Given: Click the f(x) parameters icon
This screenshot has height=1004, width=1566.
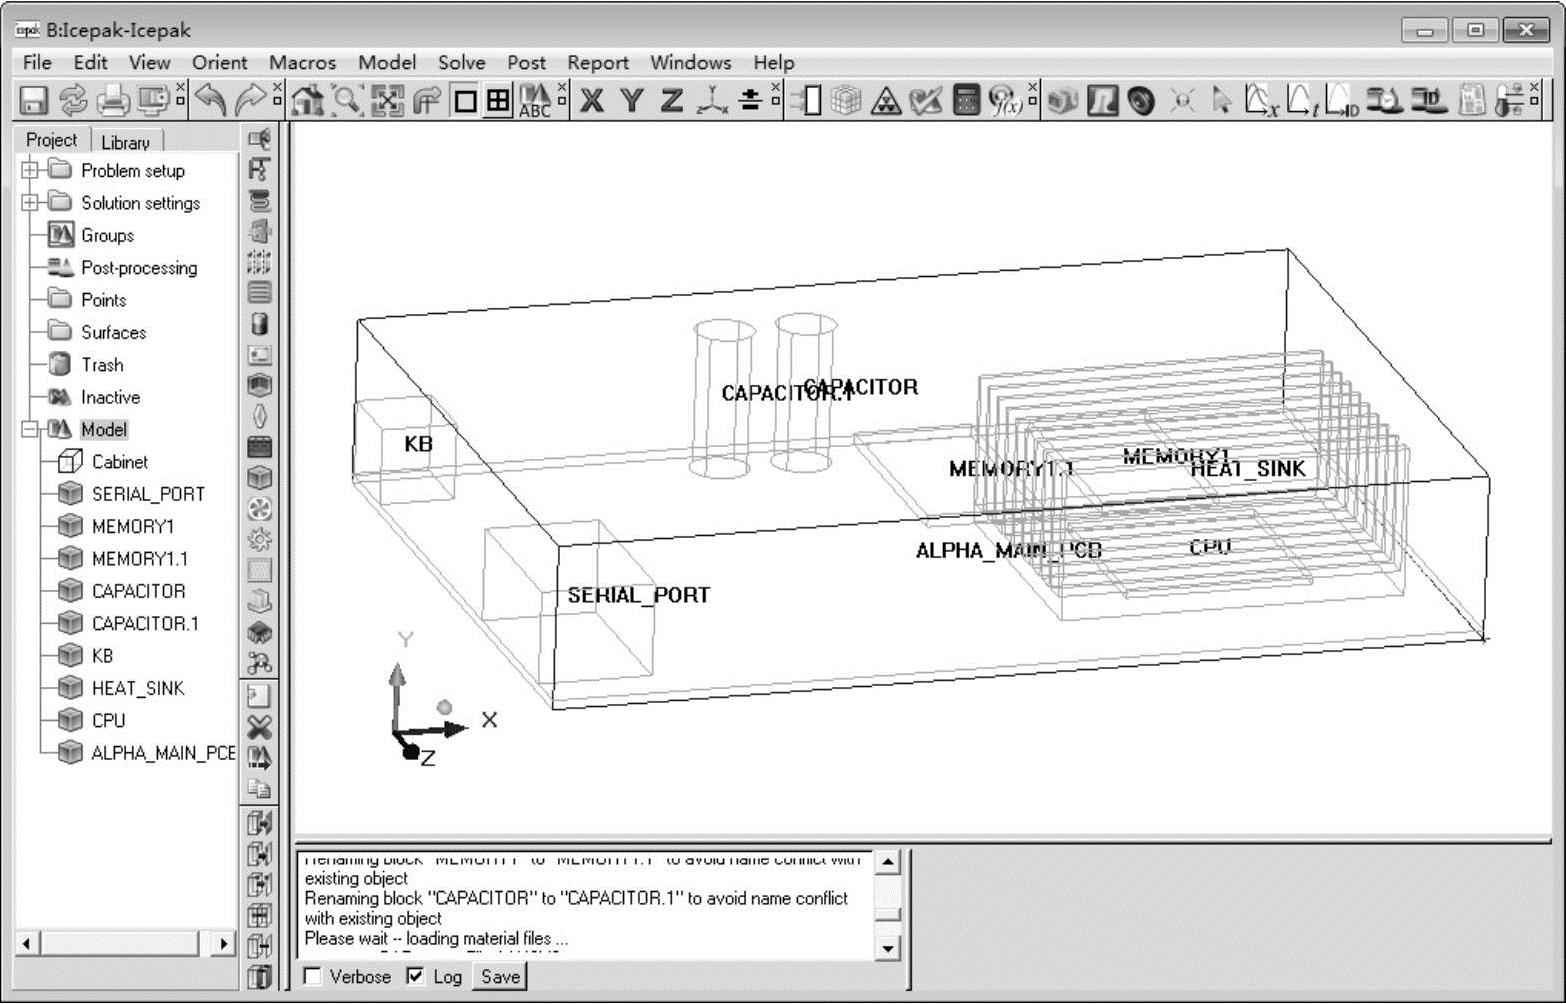Looking at the screenshot, I should click(x=1005, y=100).
